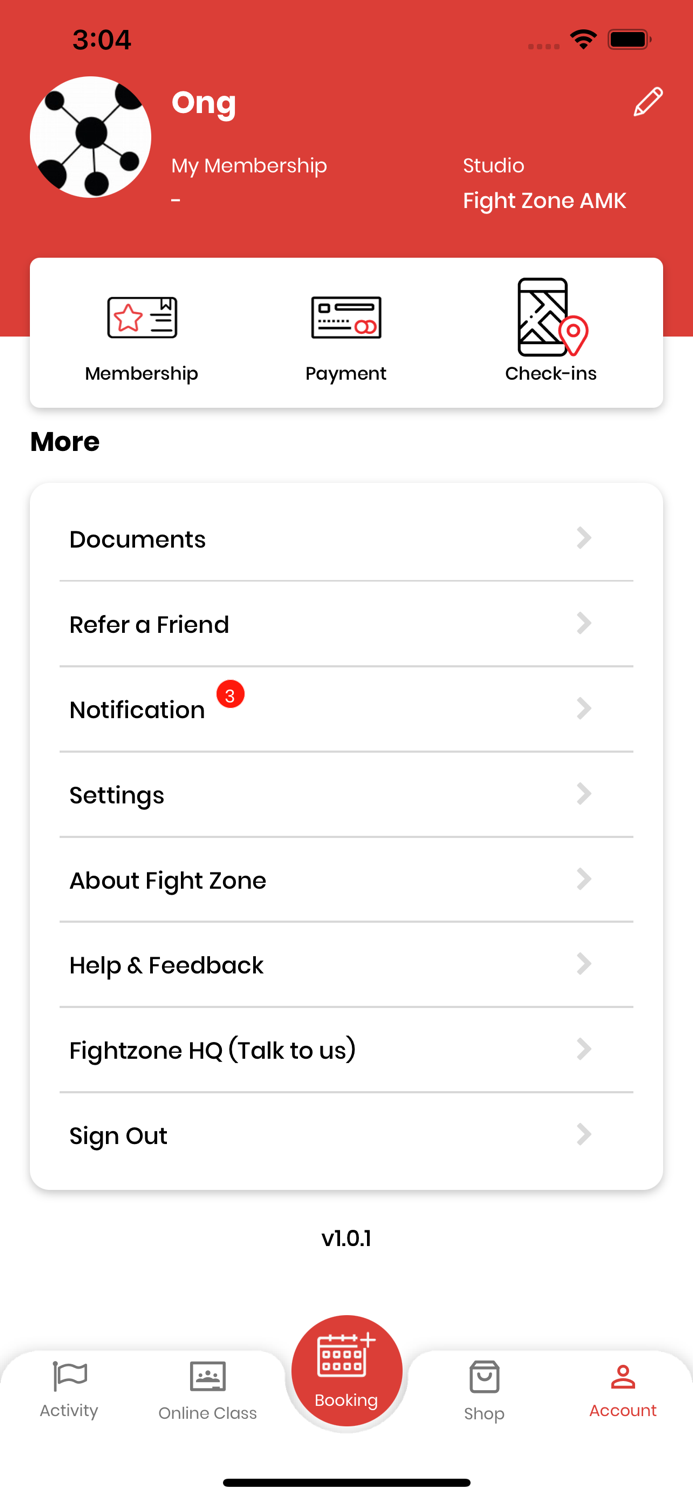Sign Out of the account
The height and width of the screenshot is (1500, 693).
[346, 1135]
